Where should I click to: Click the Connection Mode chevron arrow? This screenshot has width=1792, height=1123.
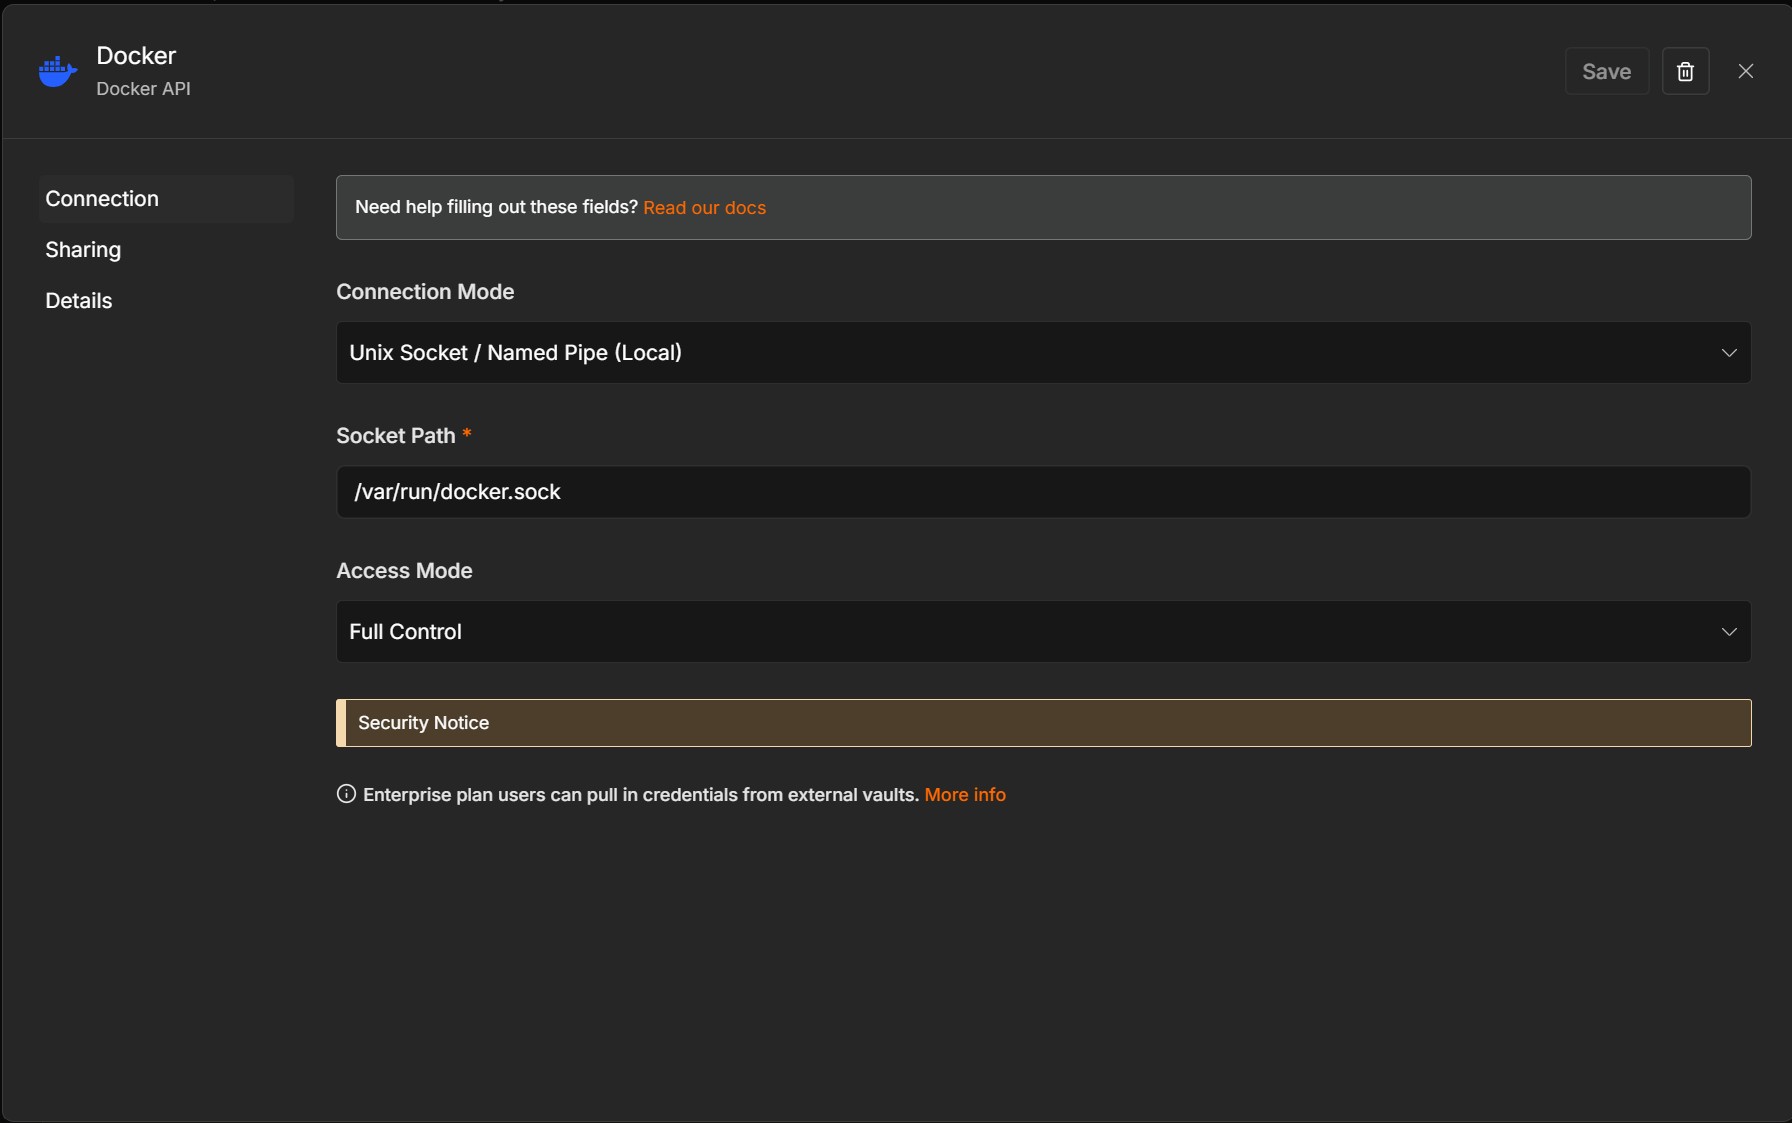tap(1728, 353)
